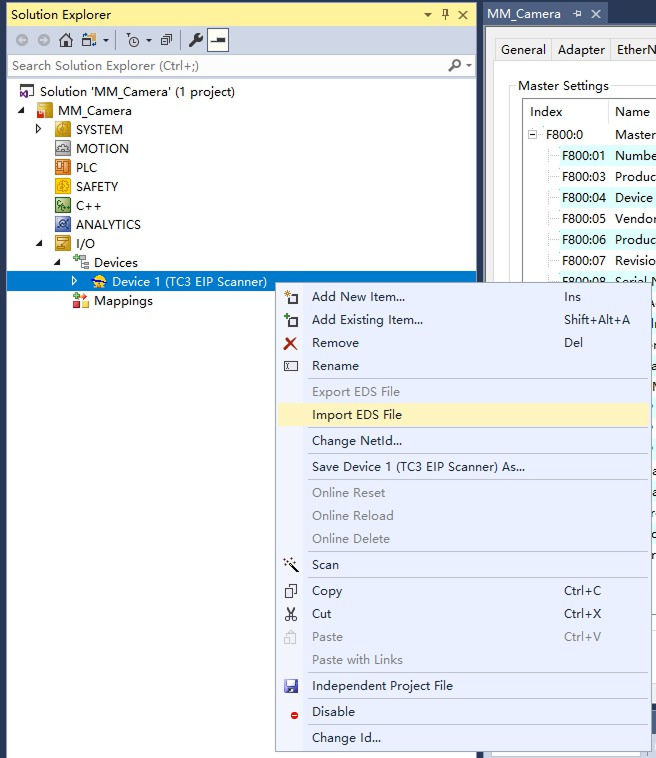Switch to the Adapter tab
The width and height of the screenshot is (656, 758).
point(581,50)
